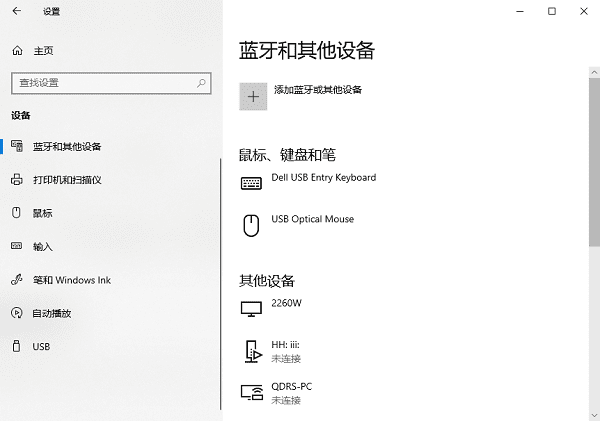
Task: Click the USB sidebar icon
Action: [16, 346]
